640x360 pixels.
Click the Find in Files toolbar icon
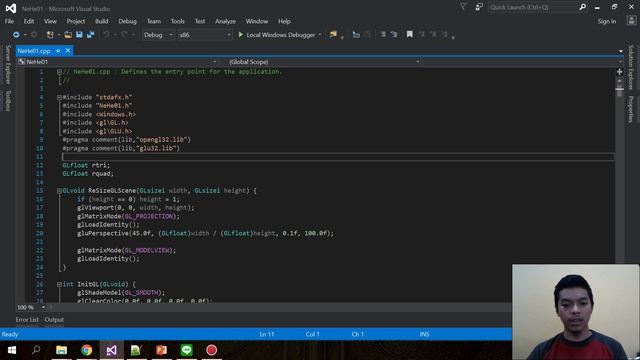[333, 35]
